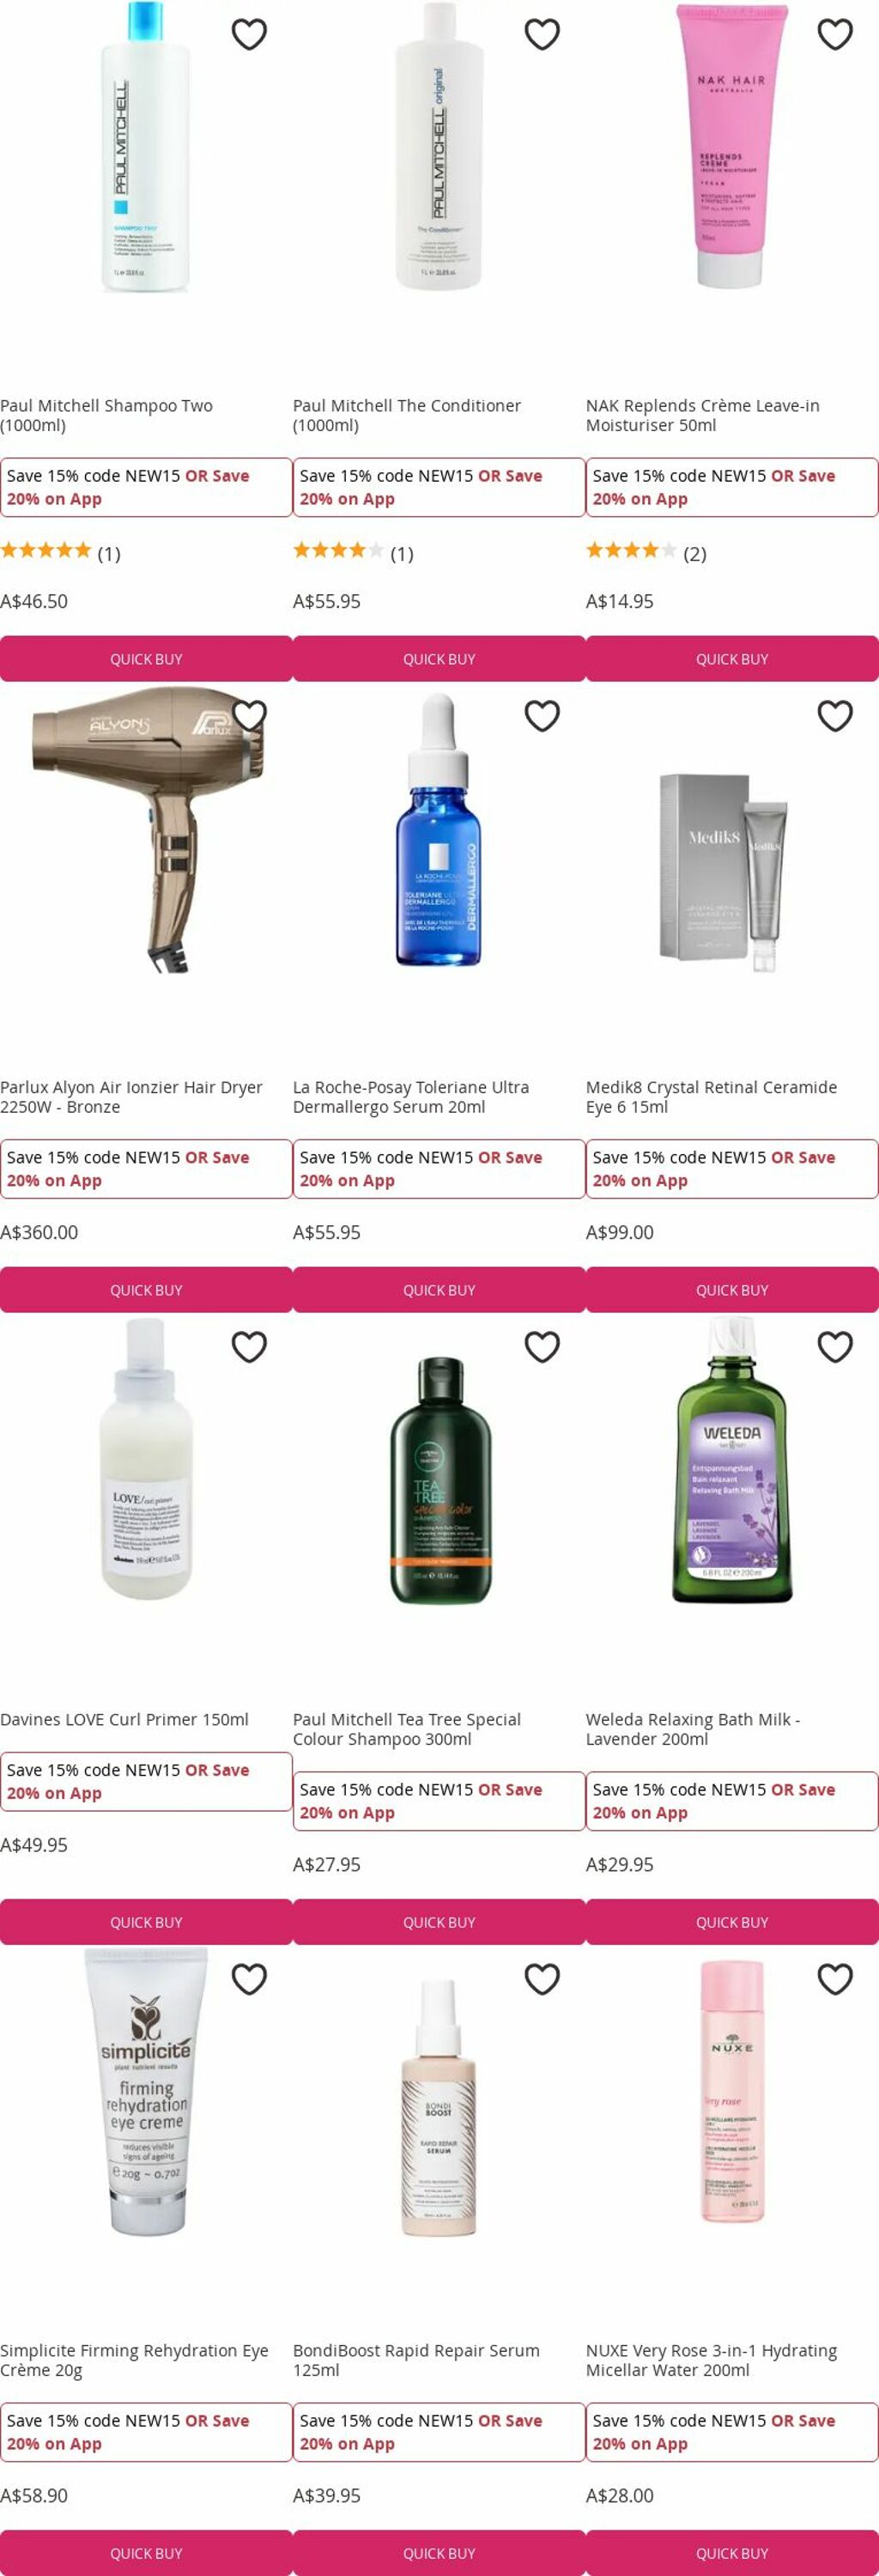Open star rating reviews for NAK Replends Crème
The image size is (879, 2576).
646,552
